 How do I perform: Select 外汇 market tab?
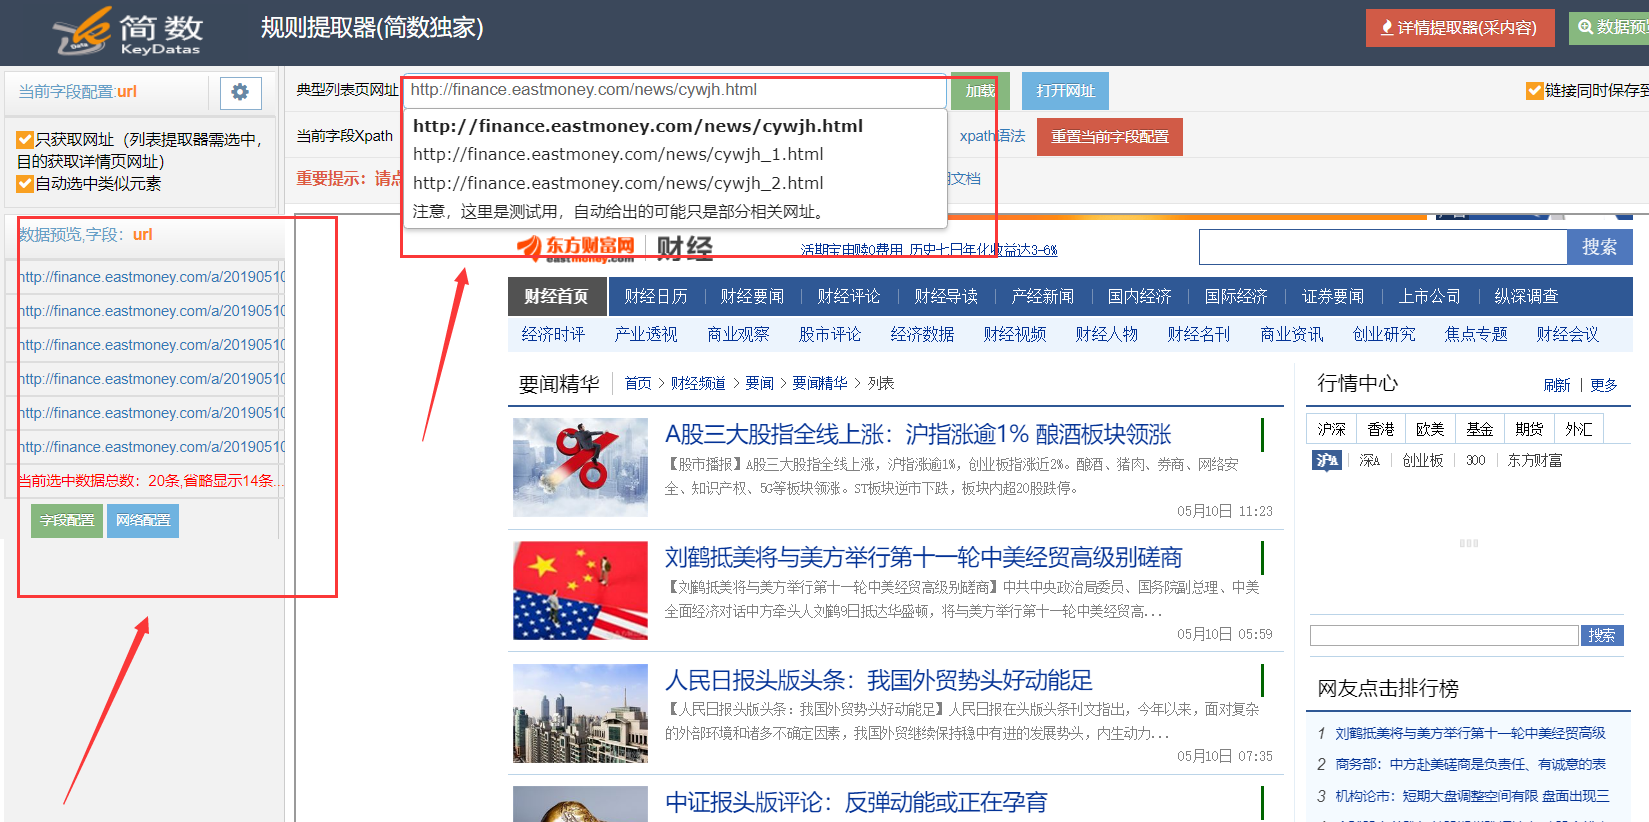coord(1579,429)
